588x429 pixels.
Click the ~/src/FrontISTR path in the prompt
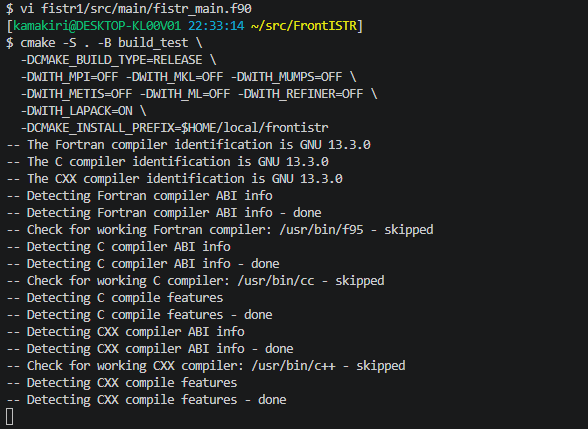pos(303,26)
